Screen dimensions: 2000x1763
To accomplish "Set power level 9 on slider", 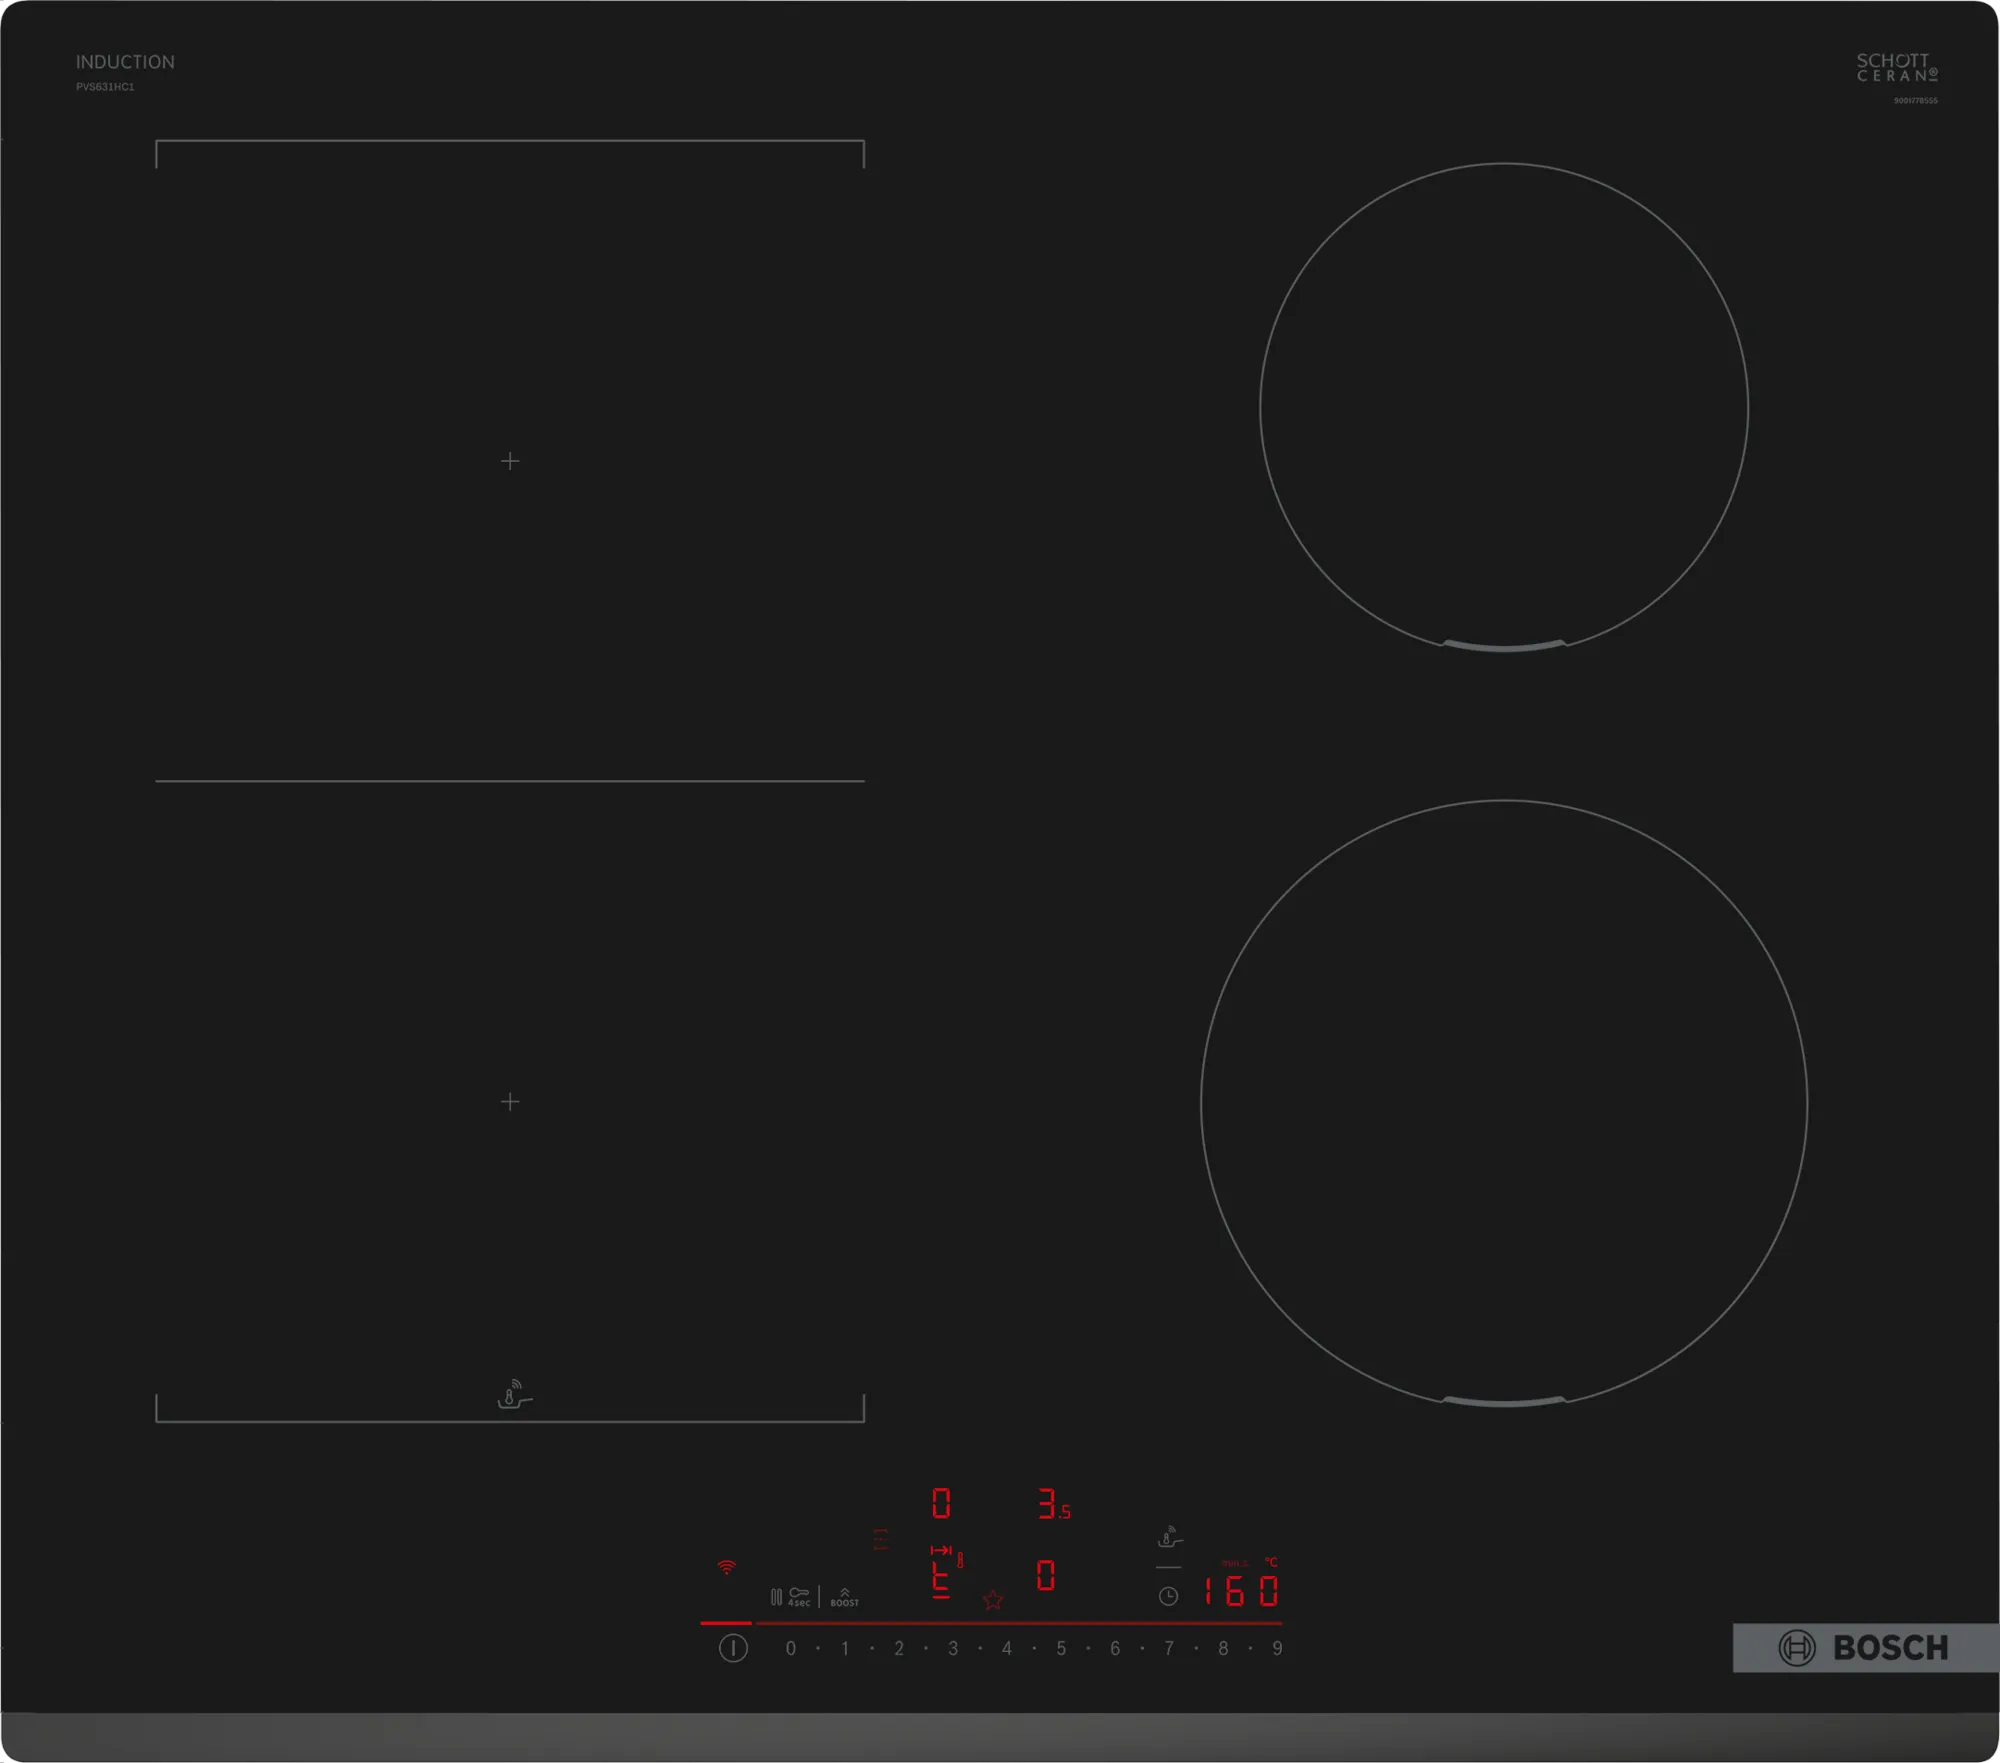I will pyautogui.click(x=1277, y=1648).
